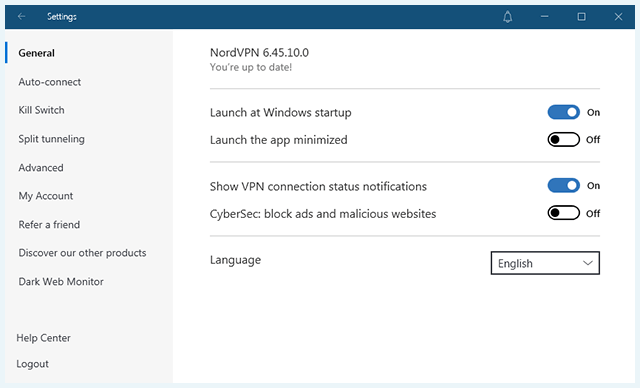
Task: Select the General settings tab
Action: click(x=36, y=53)
